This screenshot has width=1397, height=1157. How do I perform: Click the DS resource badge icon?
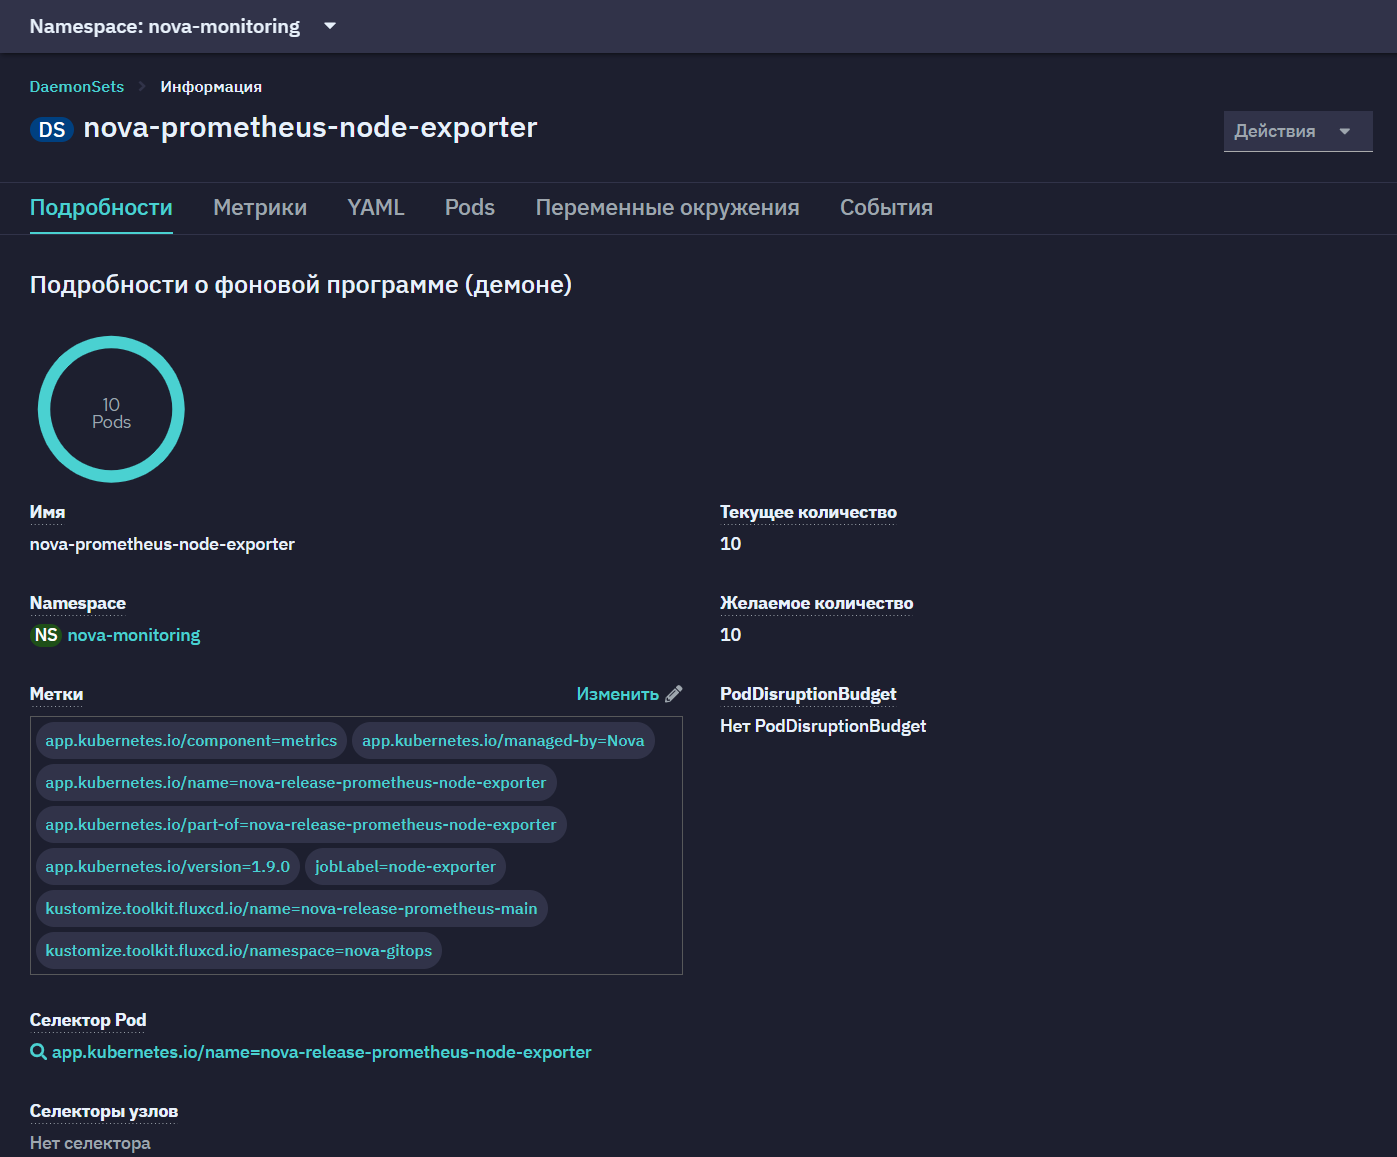pos(52,130)
